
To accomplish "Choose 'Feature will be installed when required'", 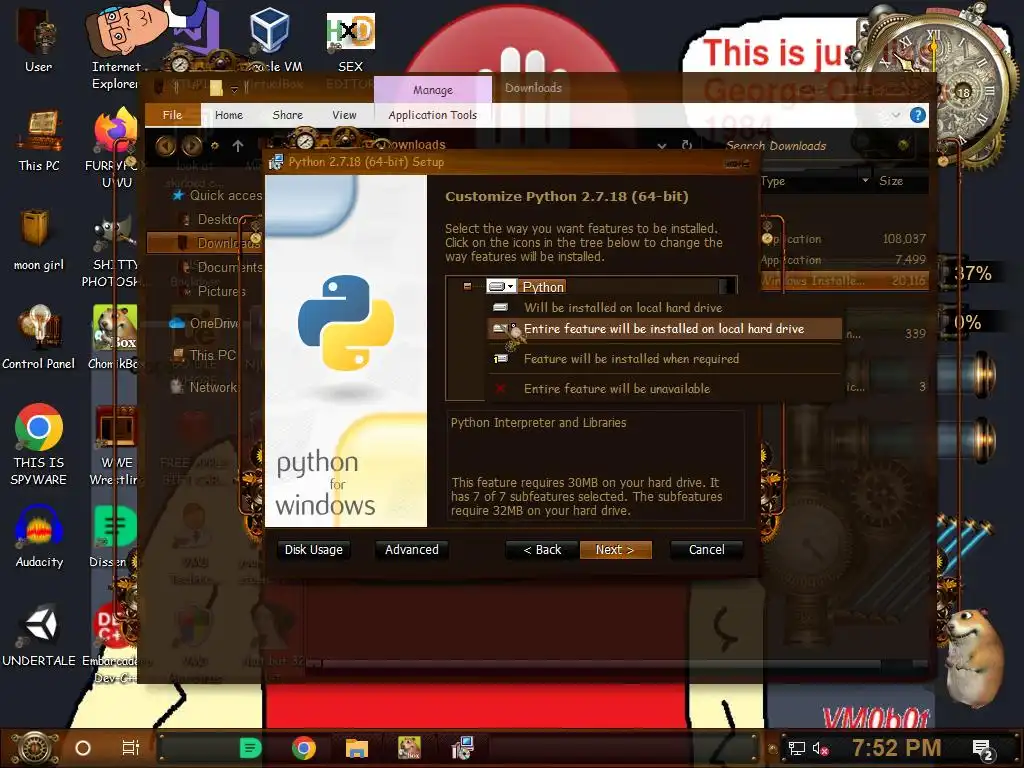I will pos(664,359).
